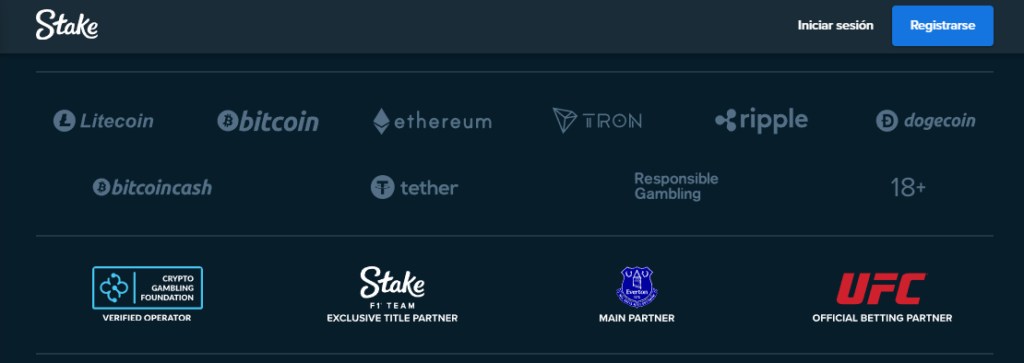
Task: Click the blue Registrarse button
Action: (x=942, y=25)
